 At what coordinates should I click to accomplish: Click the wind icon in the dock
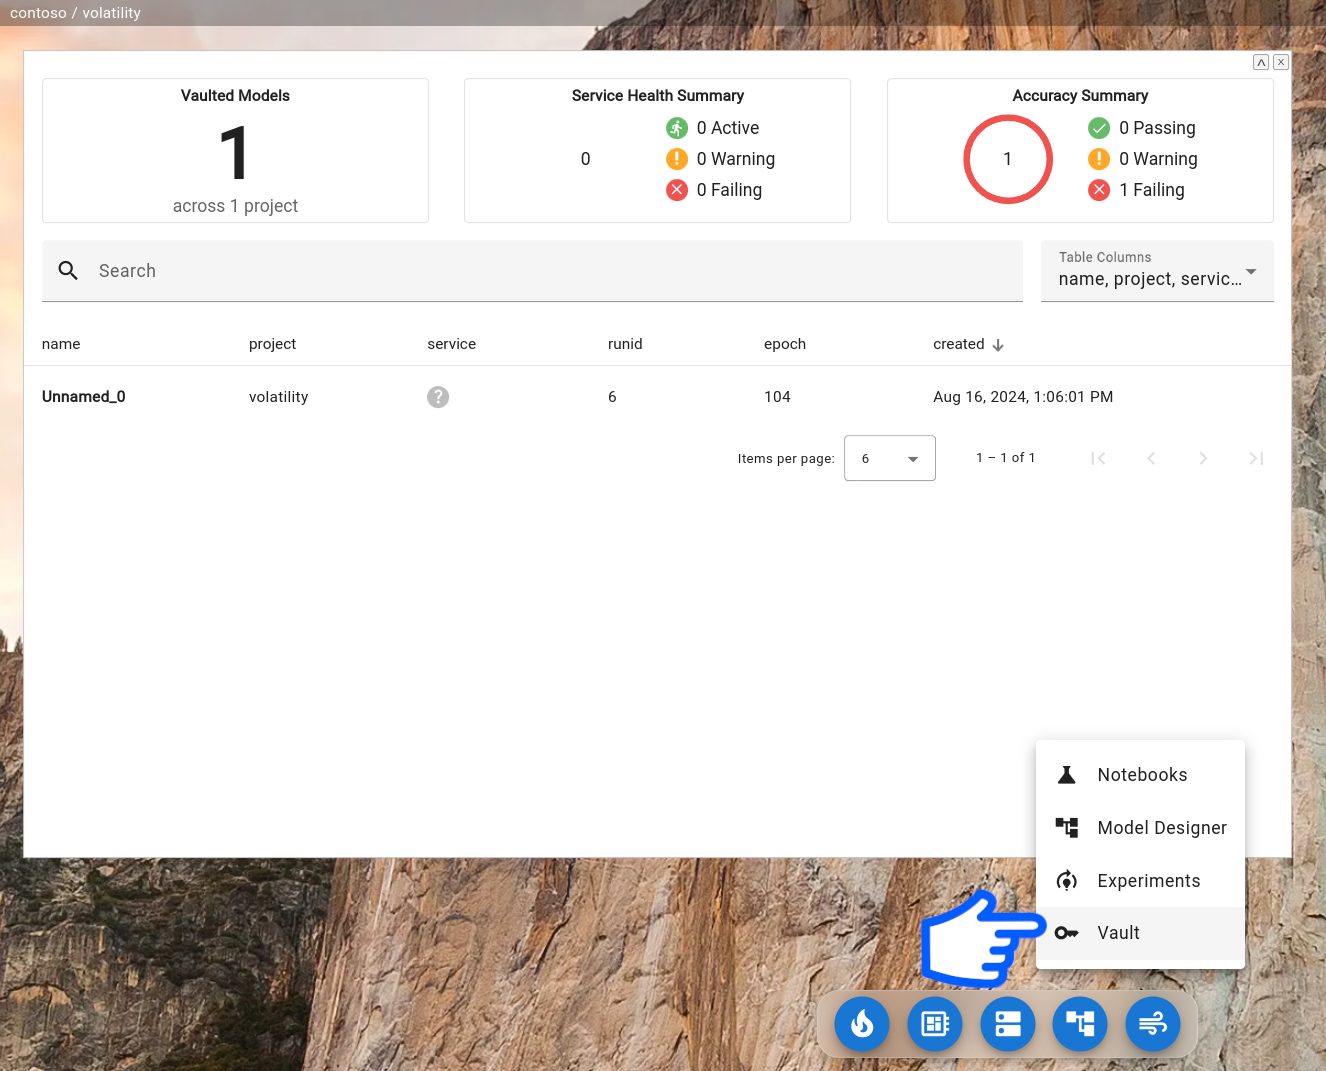1153,1024
